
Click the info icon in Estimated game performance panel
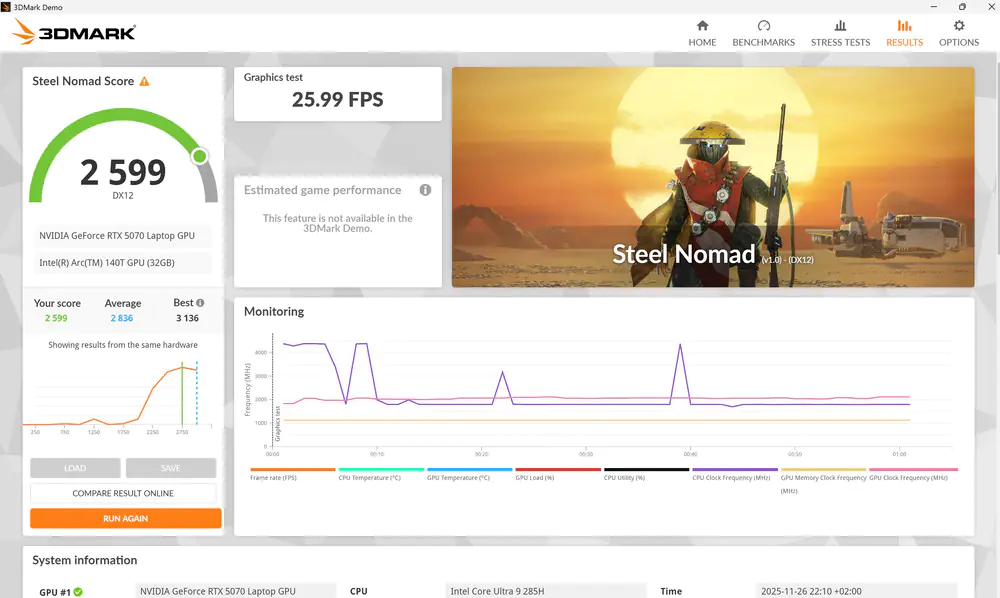[424, 189]
